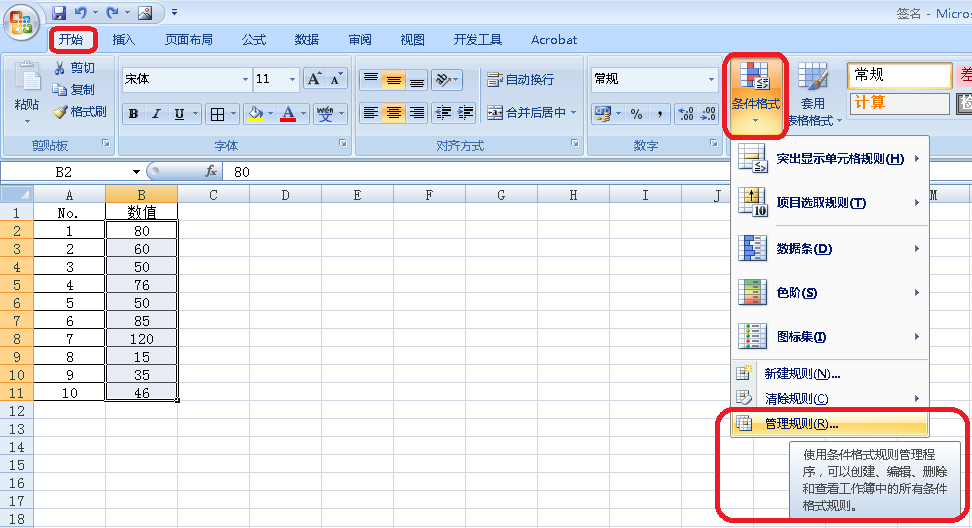The image size is (972, 528).
Task: Open the 公式 tab
Action: click(254, 40)
